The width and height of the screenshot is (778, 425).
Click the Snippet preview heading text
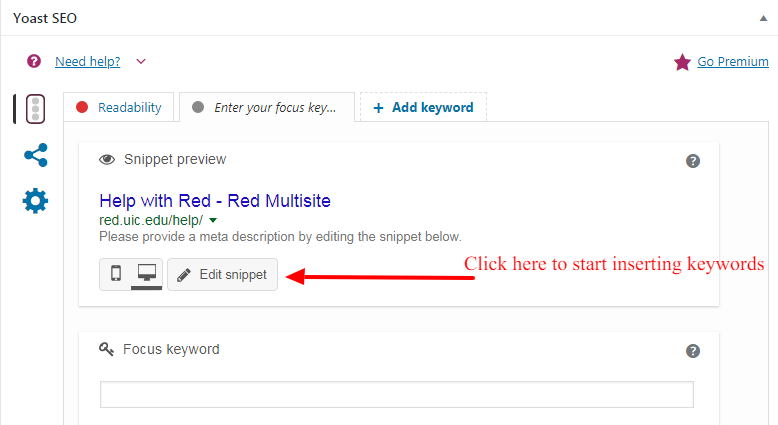point(175,159)
